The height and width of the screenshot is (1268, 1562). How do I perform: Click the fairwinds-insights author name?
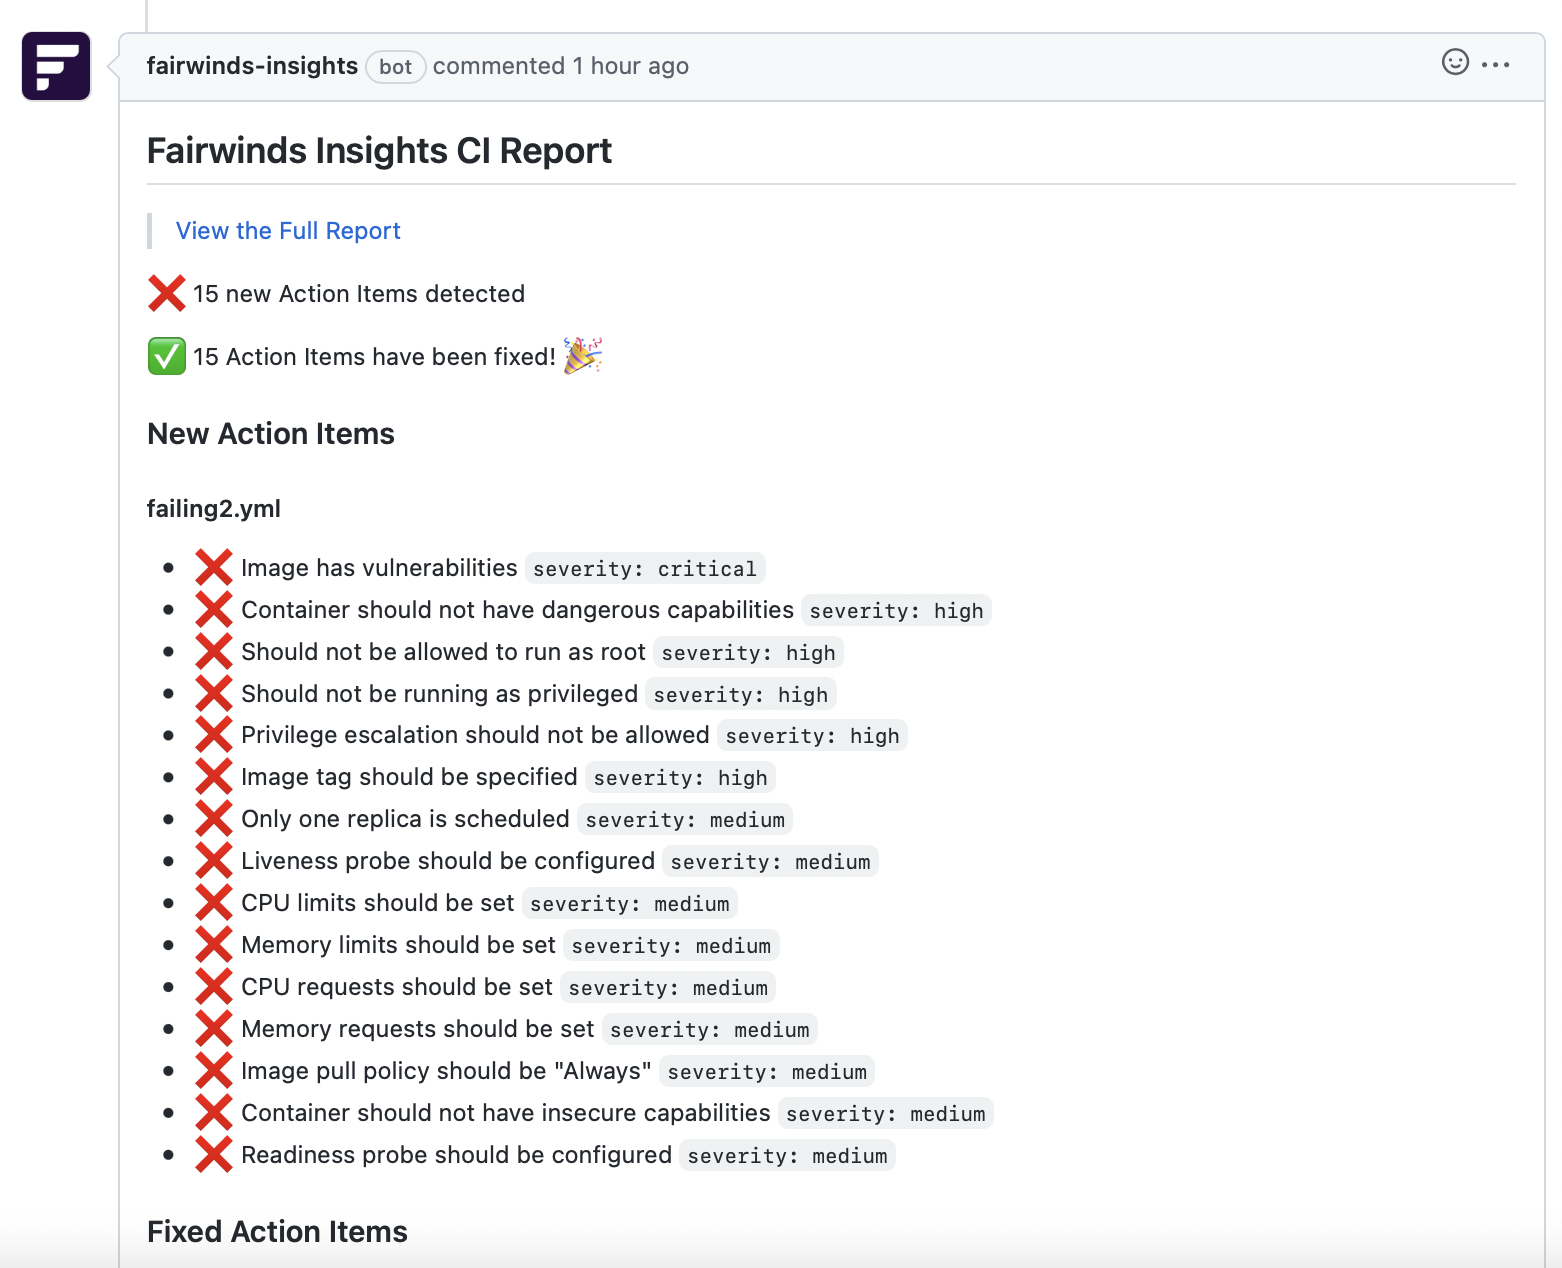pos(252,66)
